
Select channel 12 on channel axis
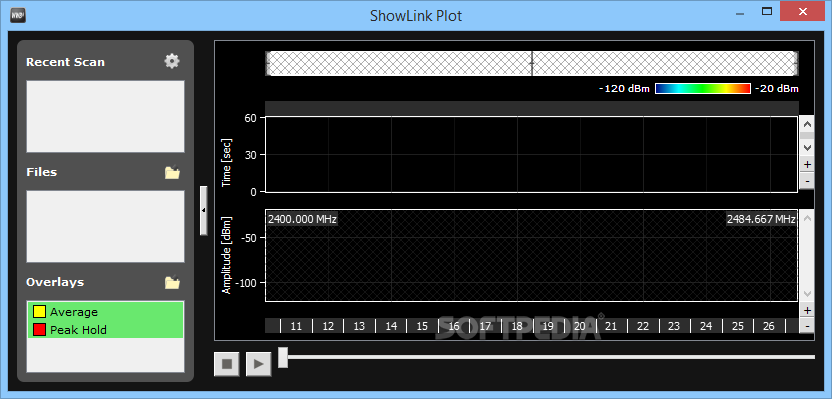pyautogui.click(x=328, y=326)
